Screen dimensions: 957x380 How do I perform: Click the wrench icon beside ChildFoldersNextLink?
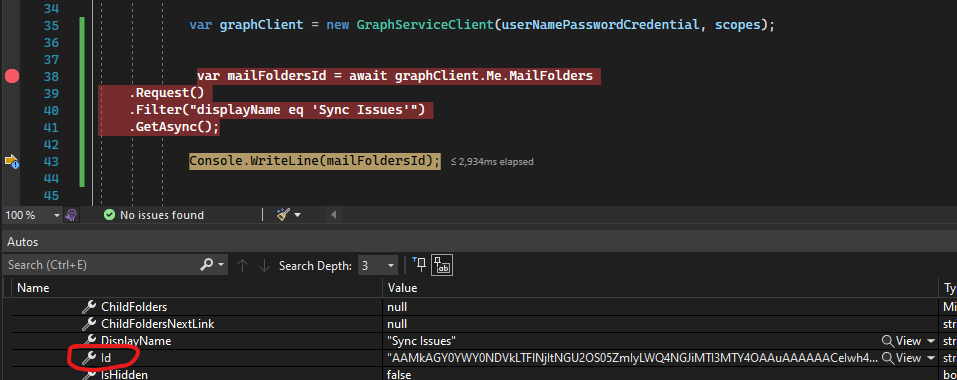pyautogui.click(x=89, y=324)
